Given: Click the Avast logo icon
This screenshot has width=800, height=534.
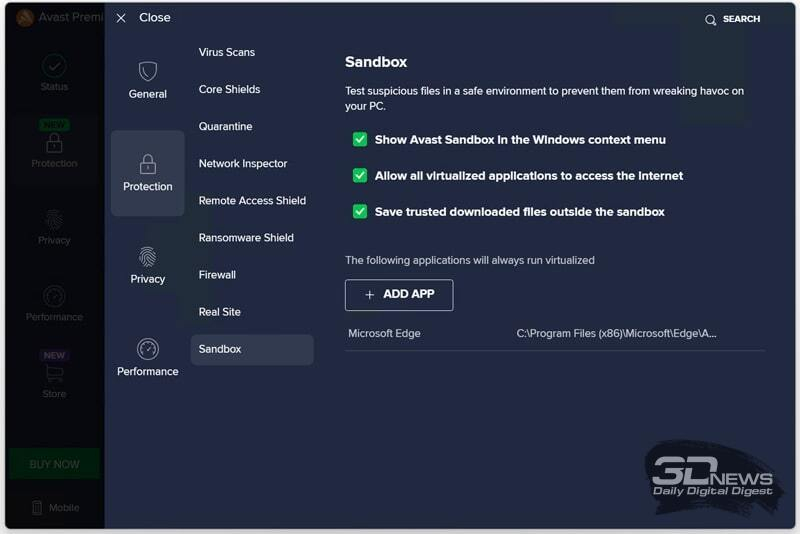Looking at the screenshot, I should 24,18.
